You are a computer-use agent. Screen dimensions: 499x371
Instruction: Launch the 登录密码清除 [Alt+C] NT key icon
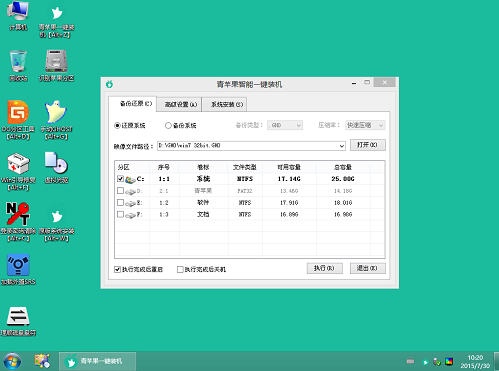18,222
